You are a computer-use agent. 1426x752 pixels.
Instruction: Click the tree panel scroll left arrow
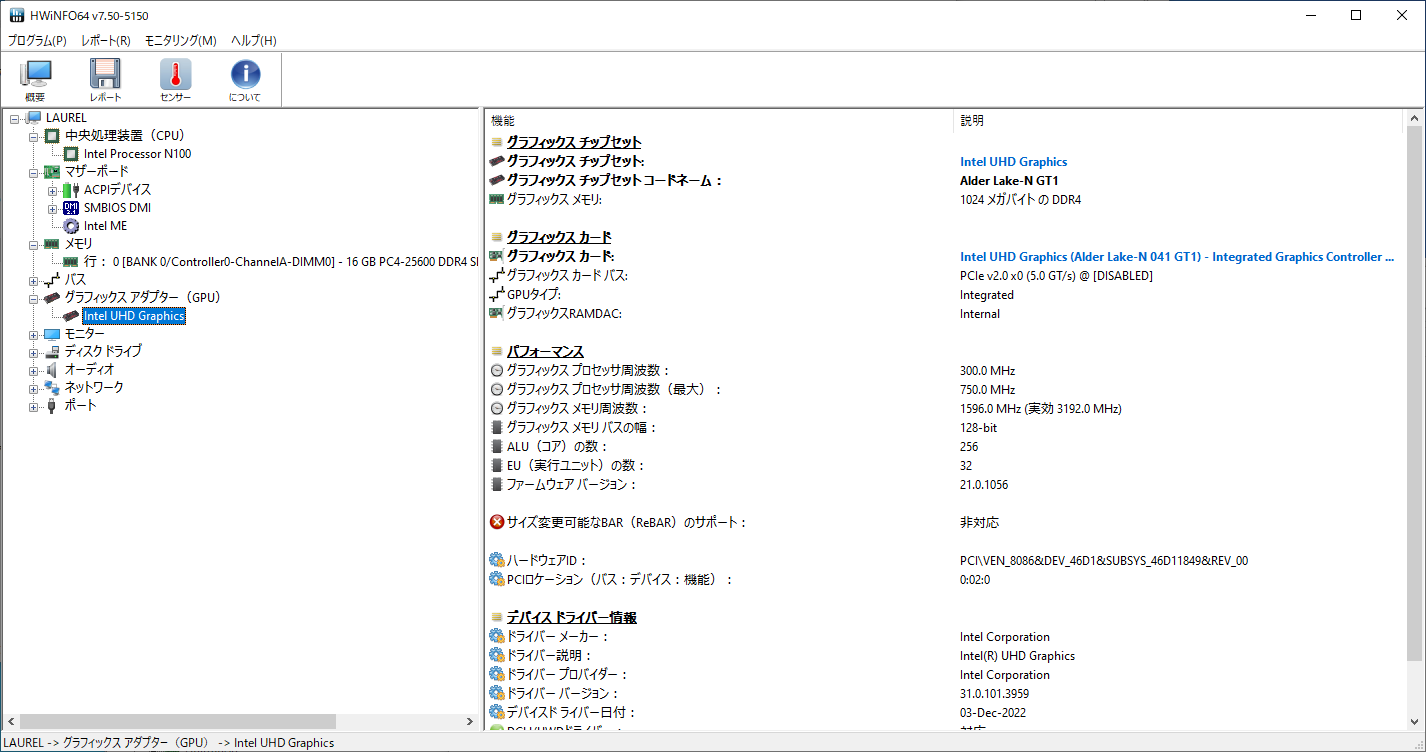[10, 721]
